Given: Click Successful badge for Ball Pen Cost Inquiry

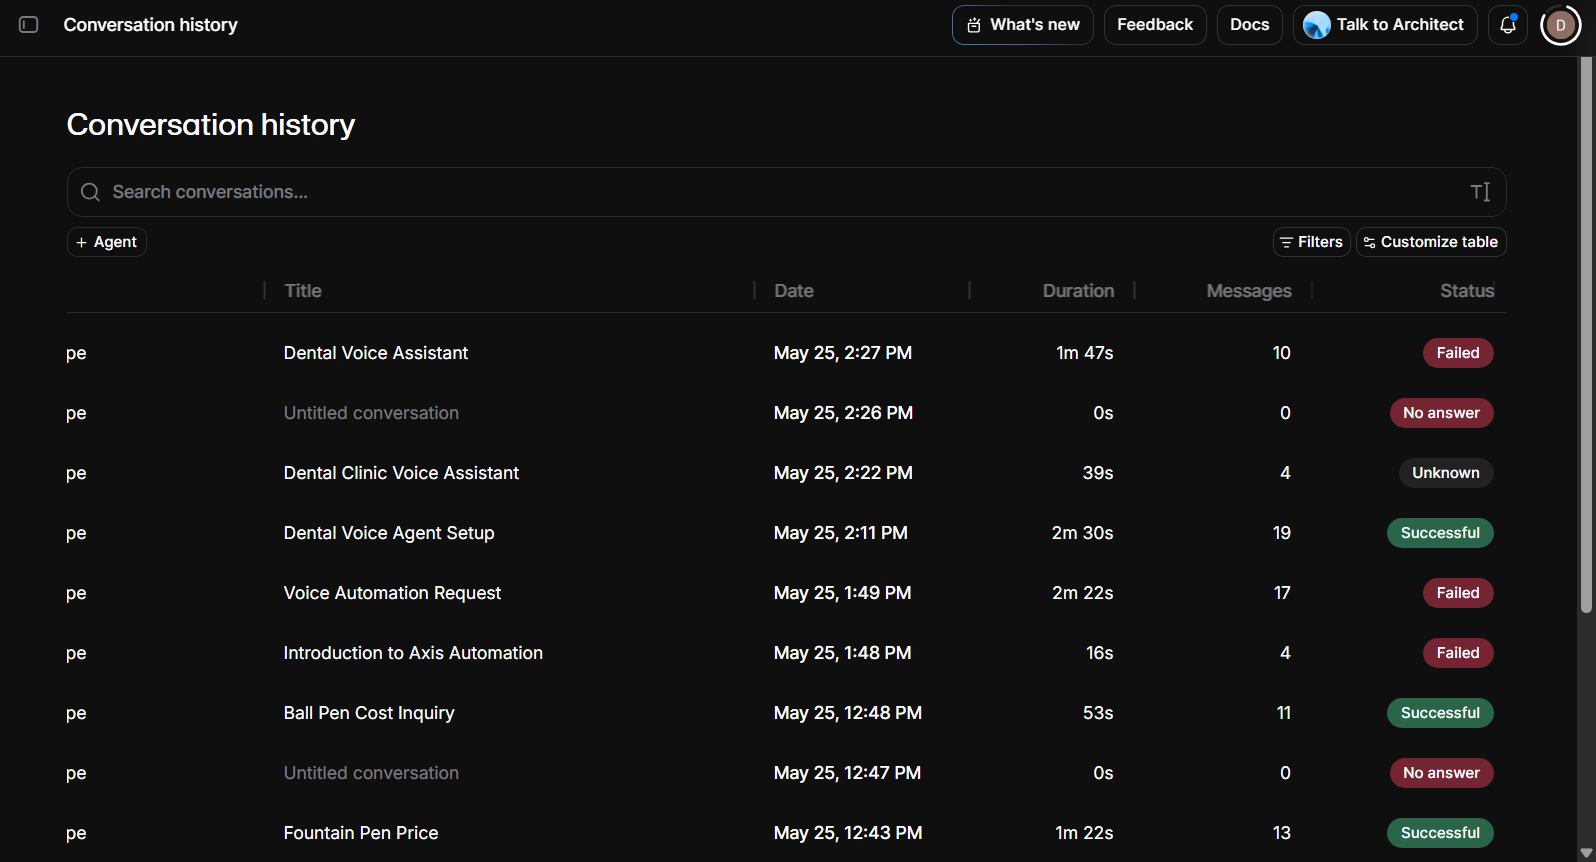Looking at the screenshot, I should [1440, 713].
